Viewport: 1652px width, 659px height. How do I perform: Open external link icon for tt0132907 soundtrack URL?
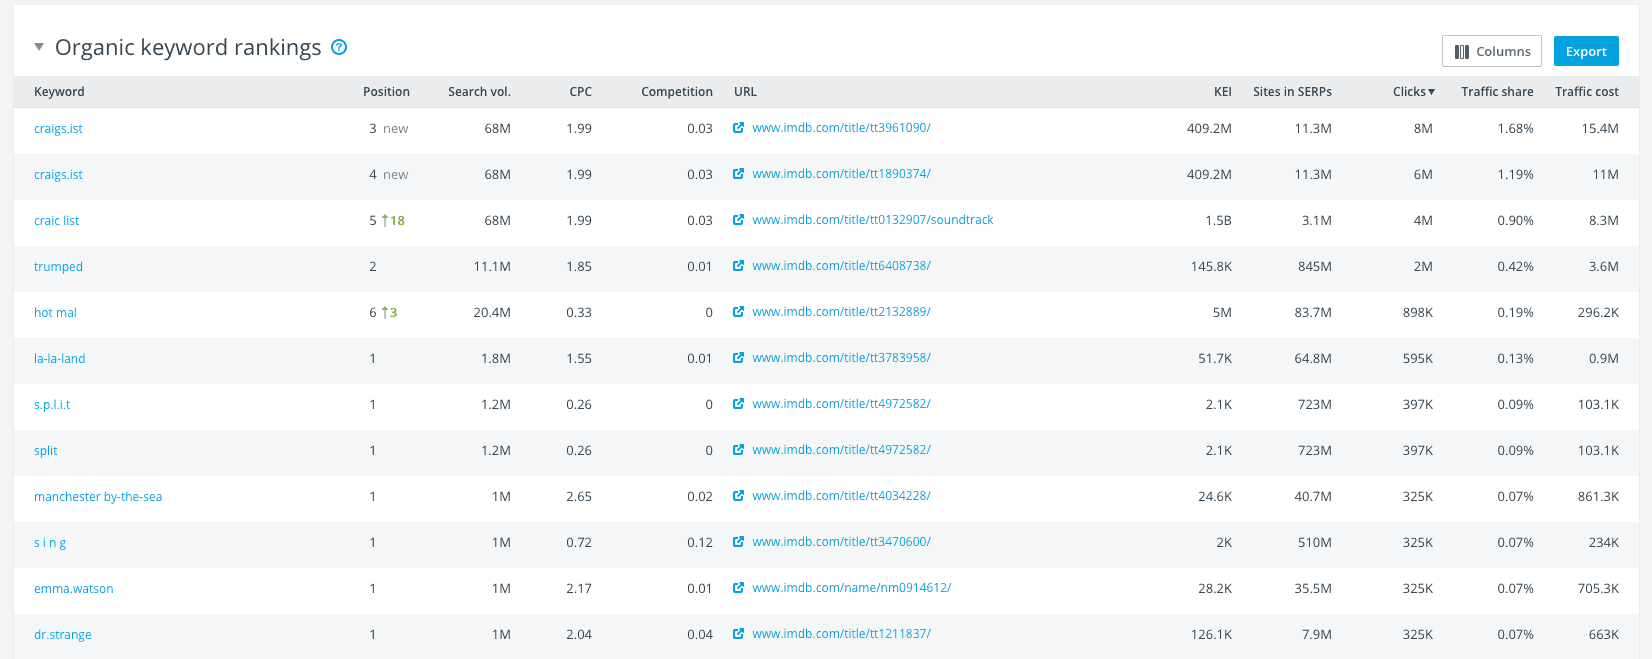(x=738, y=220)
